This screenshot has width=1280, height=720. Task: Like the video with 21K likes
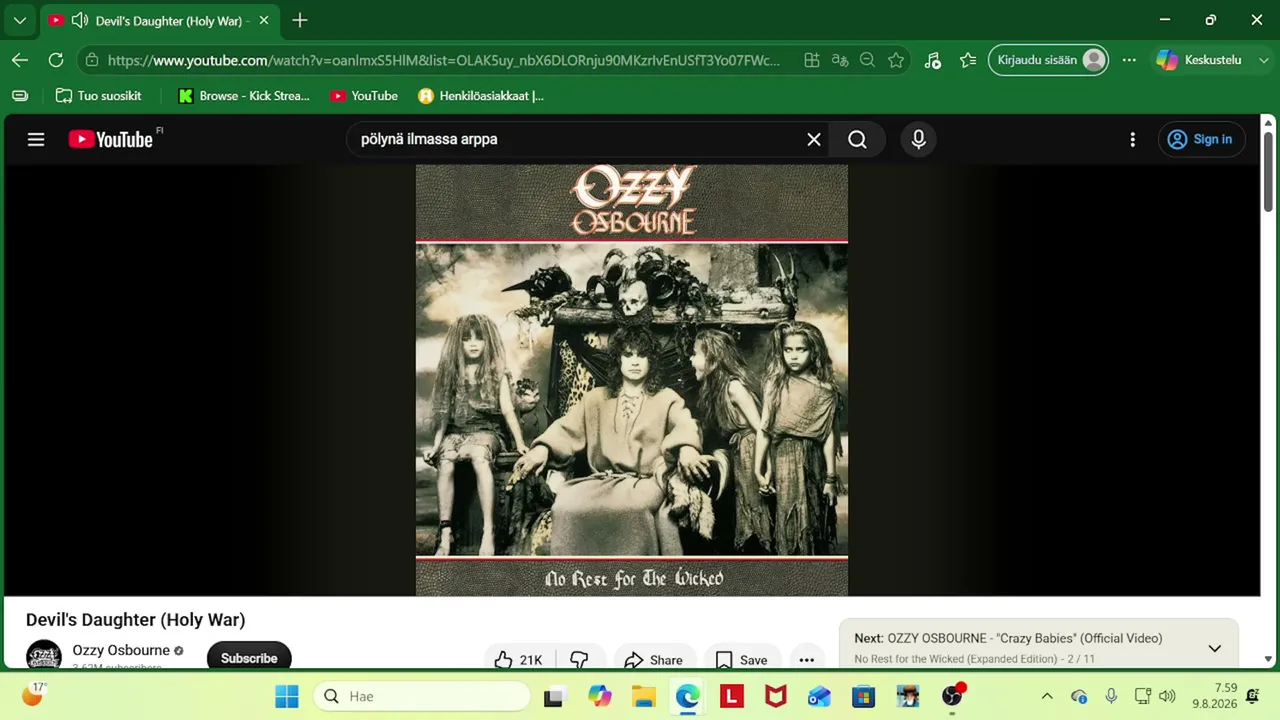click(x=520, y=659)
